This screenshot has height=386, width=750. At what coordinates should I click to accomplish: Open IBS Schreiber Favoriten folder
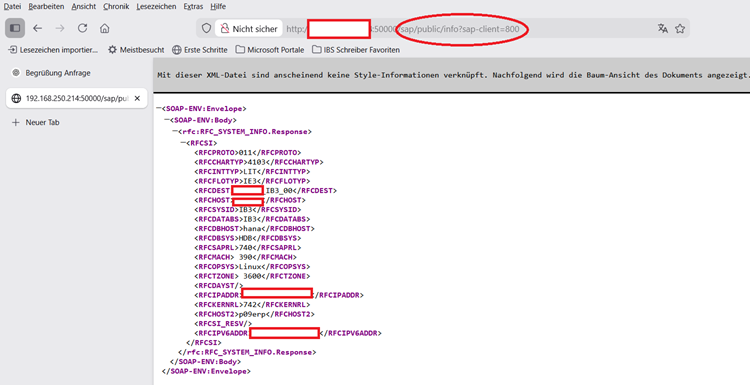(356, 50)
